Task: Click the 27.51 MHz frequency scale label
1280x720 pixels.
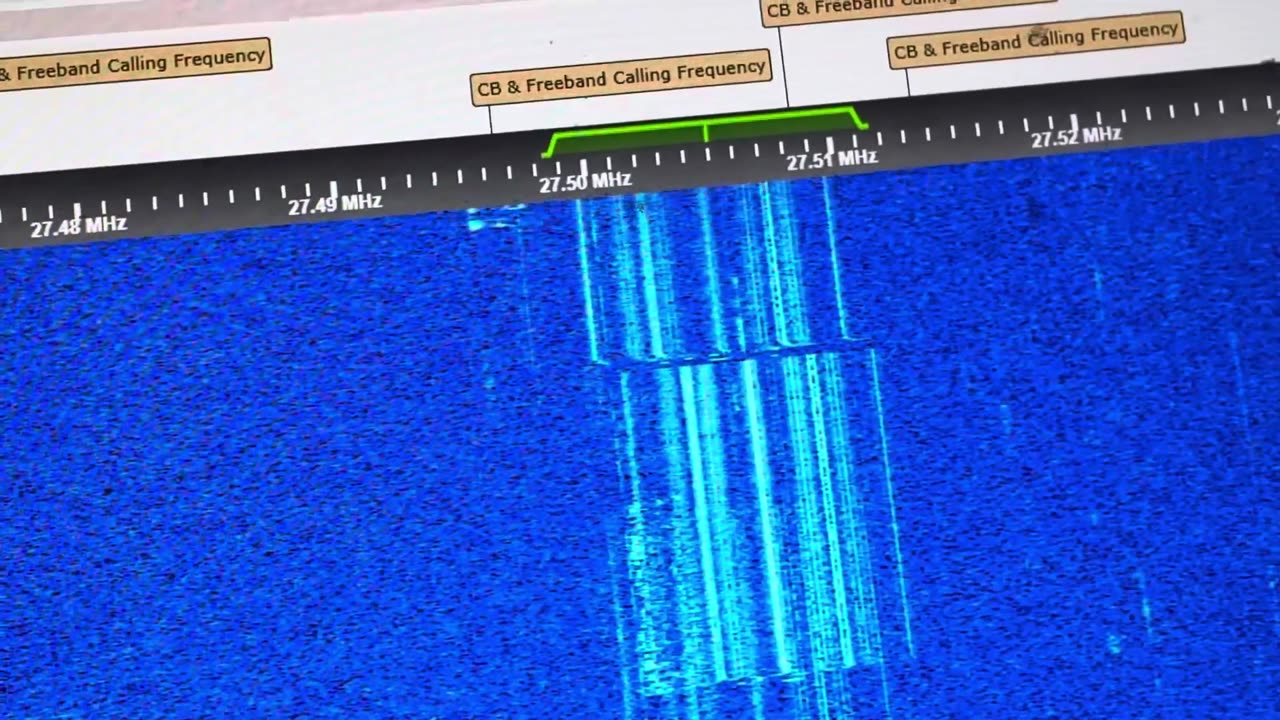Action: 831,159
